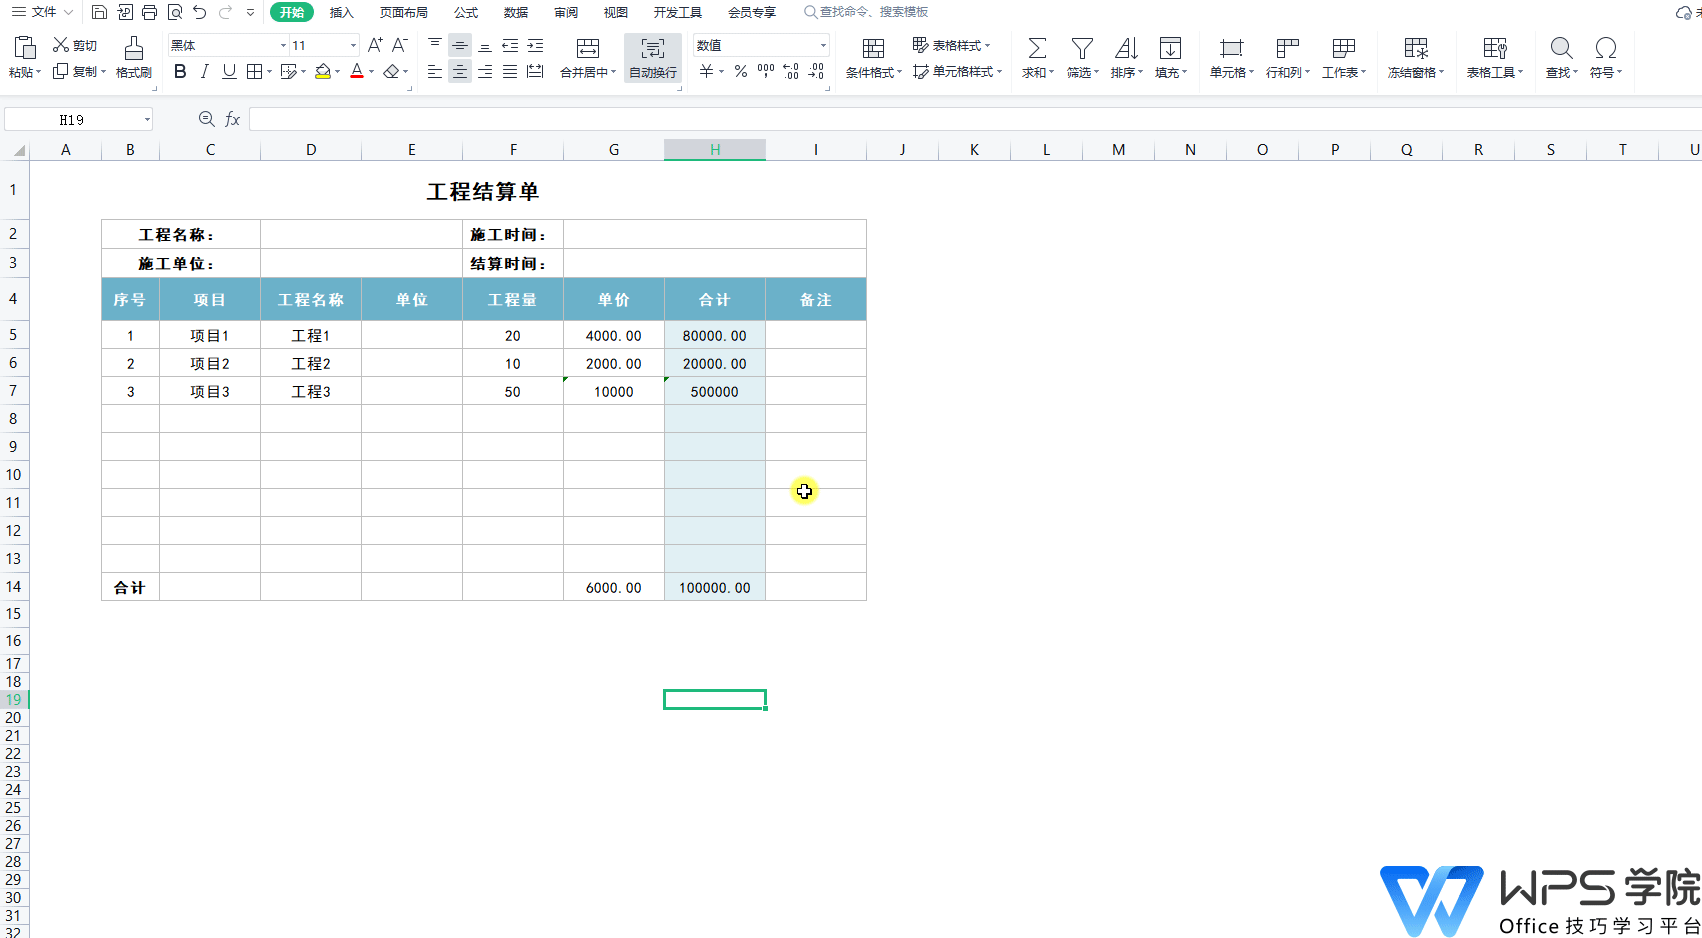Open the 行和列 rows and columns button

(x=1288, y=58)
